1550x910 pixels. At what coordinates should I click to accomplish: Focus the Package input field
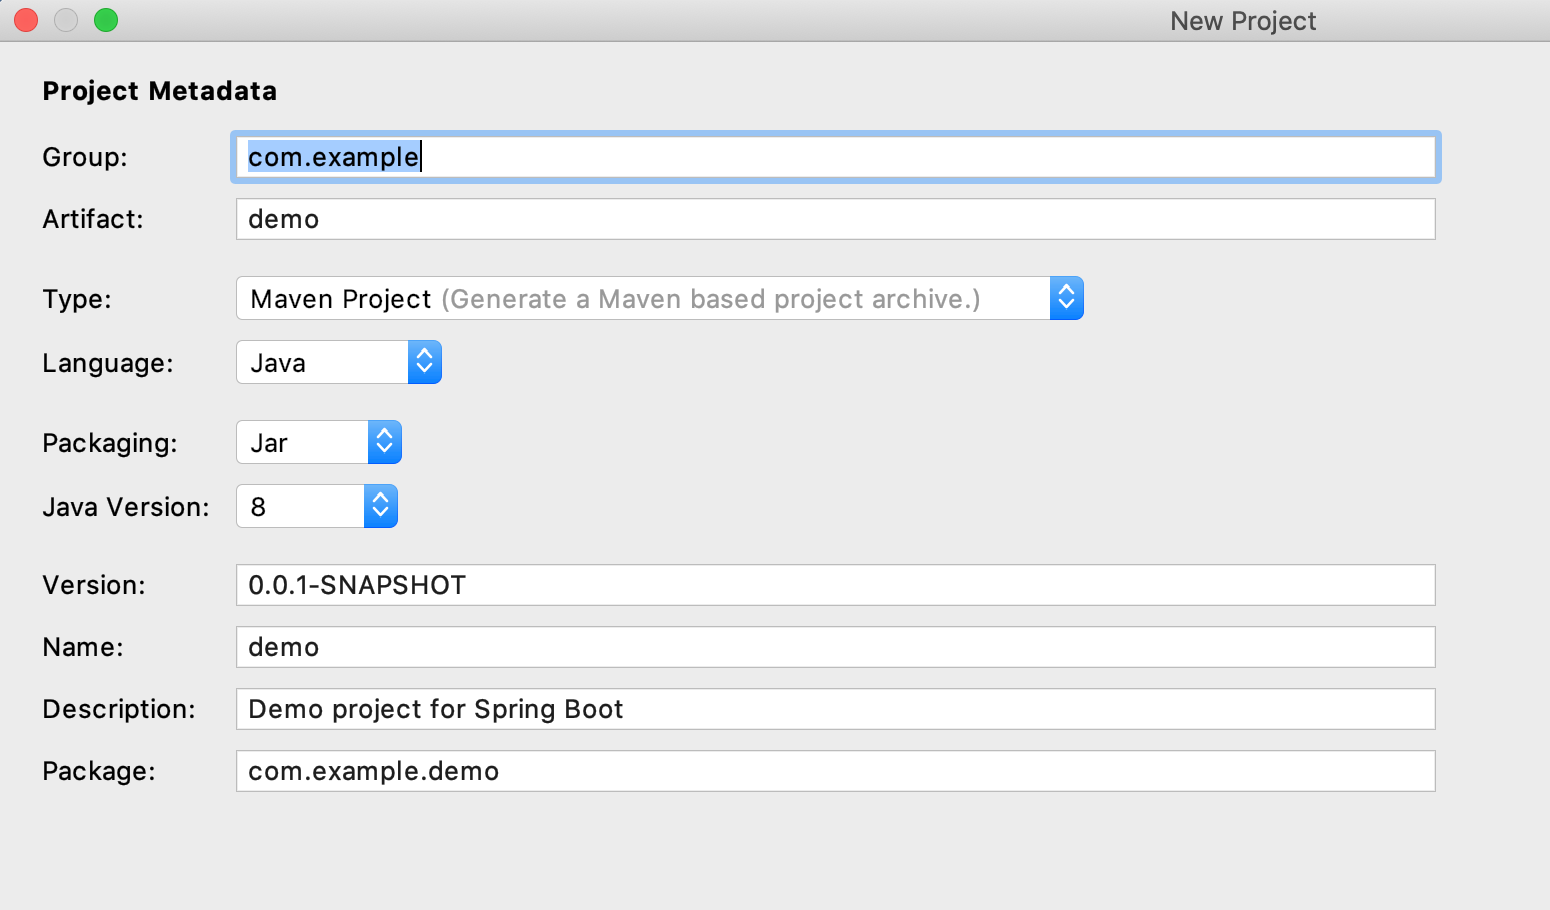[x=835, y=771]
